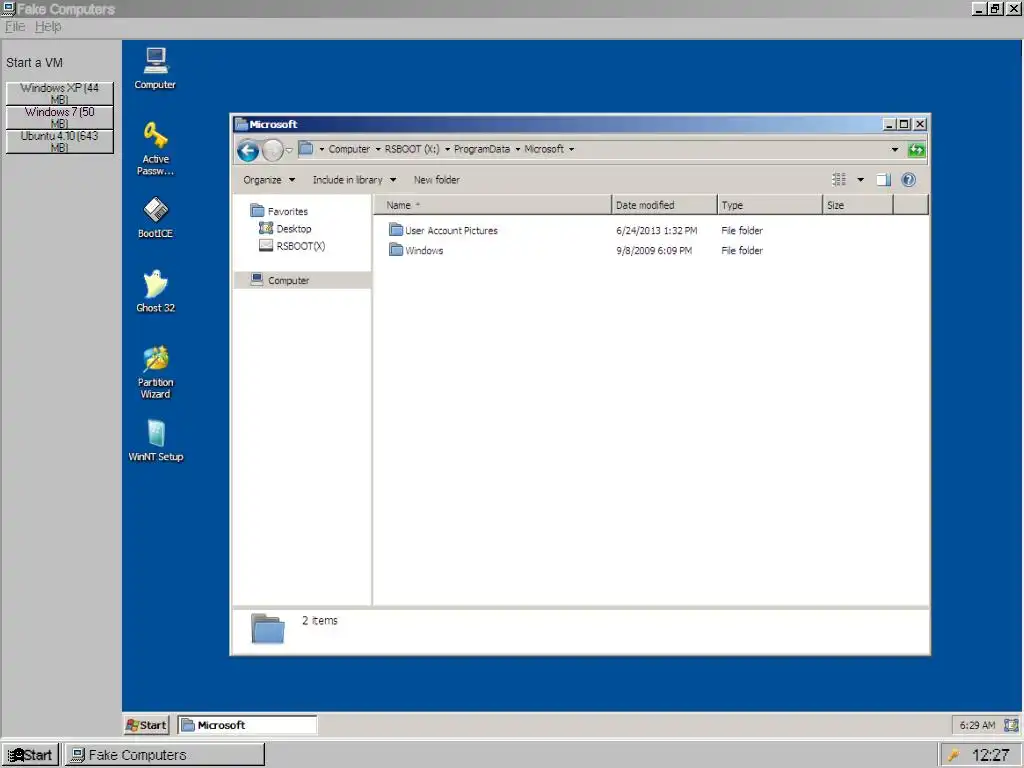Click the green Refresh icon in address bar
Viewport: 1024px width, 768px height.
(x=916, y=150)
